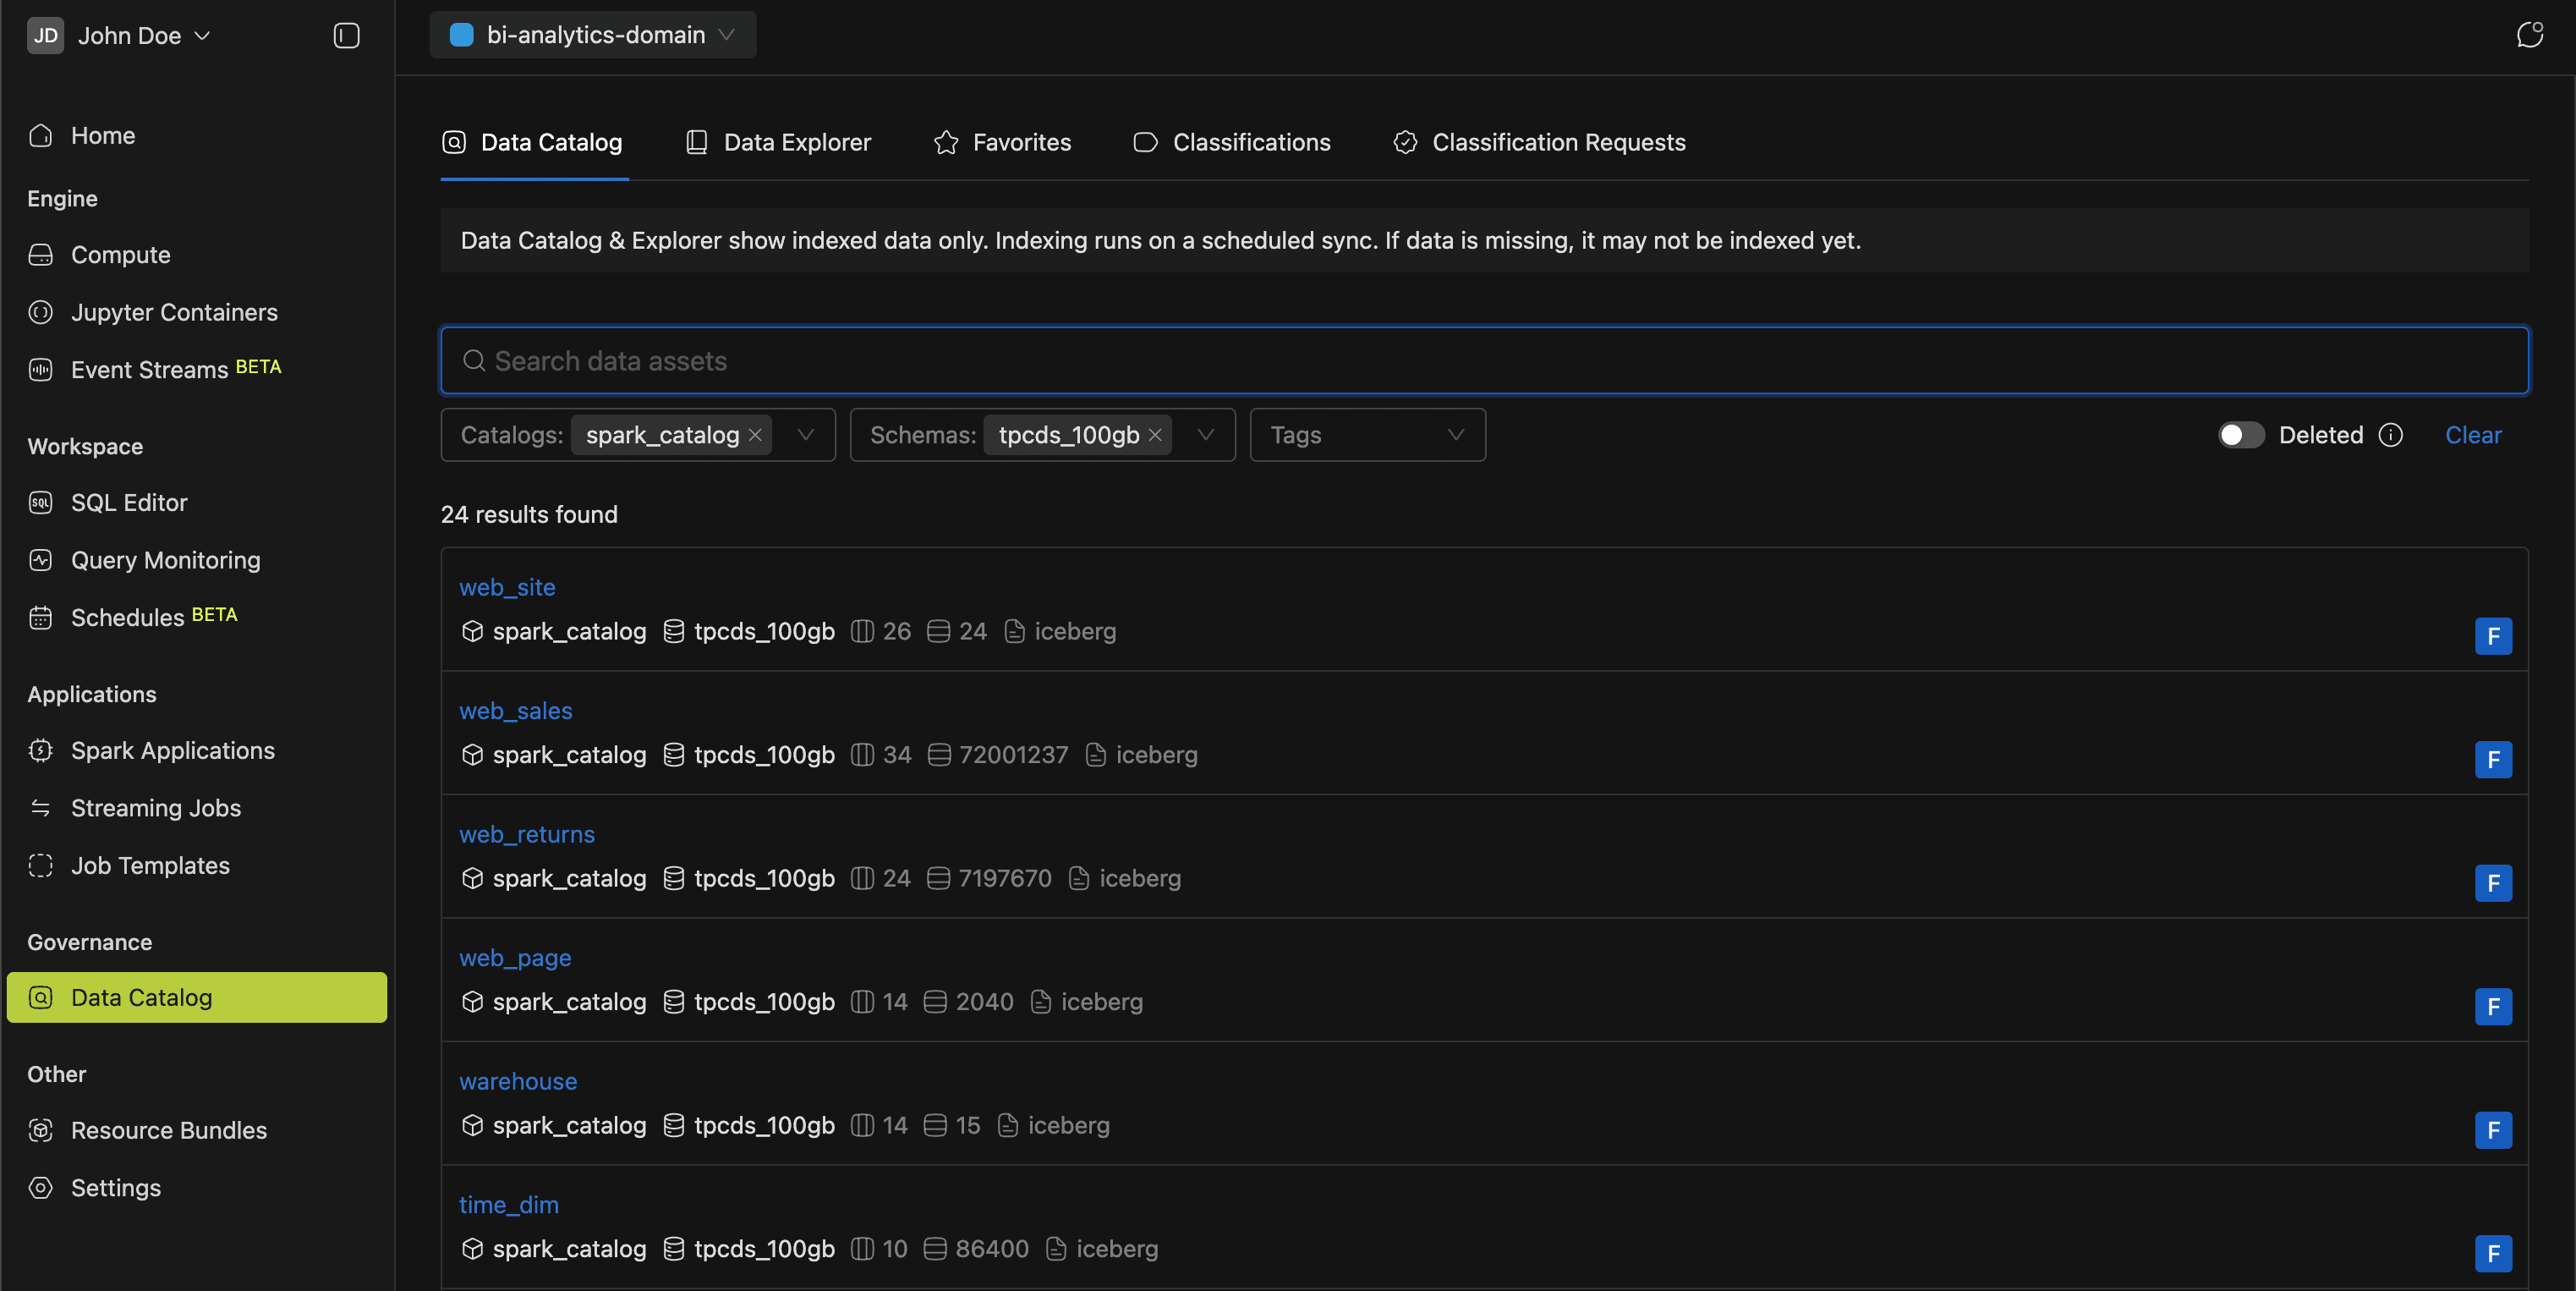Toggle the favorite marker on time_dim
Viewport: 2576px width, 1291px height.
2493,1253
